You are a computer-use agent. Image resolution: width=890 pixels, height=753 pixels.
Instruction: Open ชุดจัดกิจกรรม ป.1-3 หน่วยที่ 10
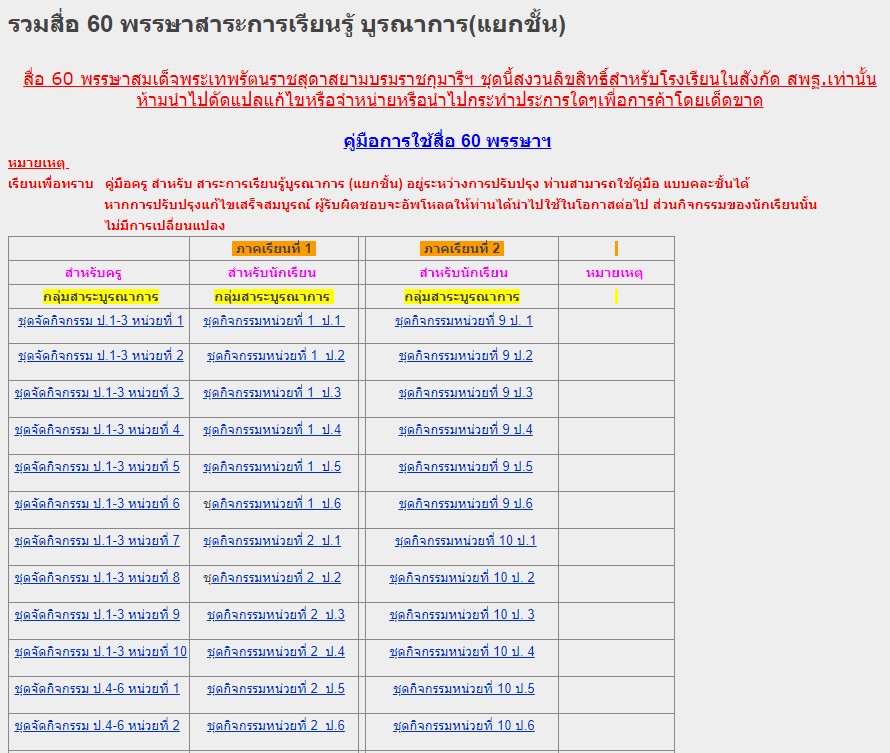coord(100,651)
